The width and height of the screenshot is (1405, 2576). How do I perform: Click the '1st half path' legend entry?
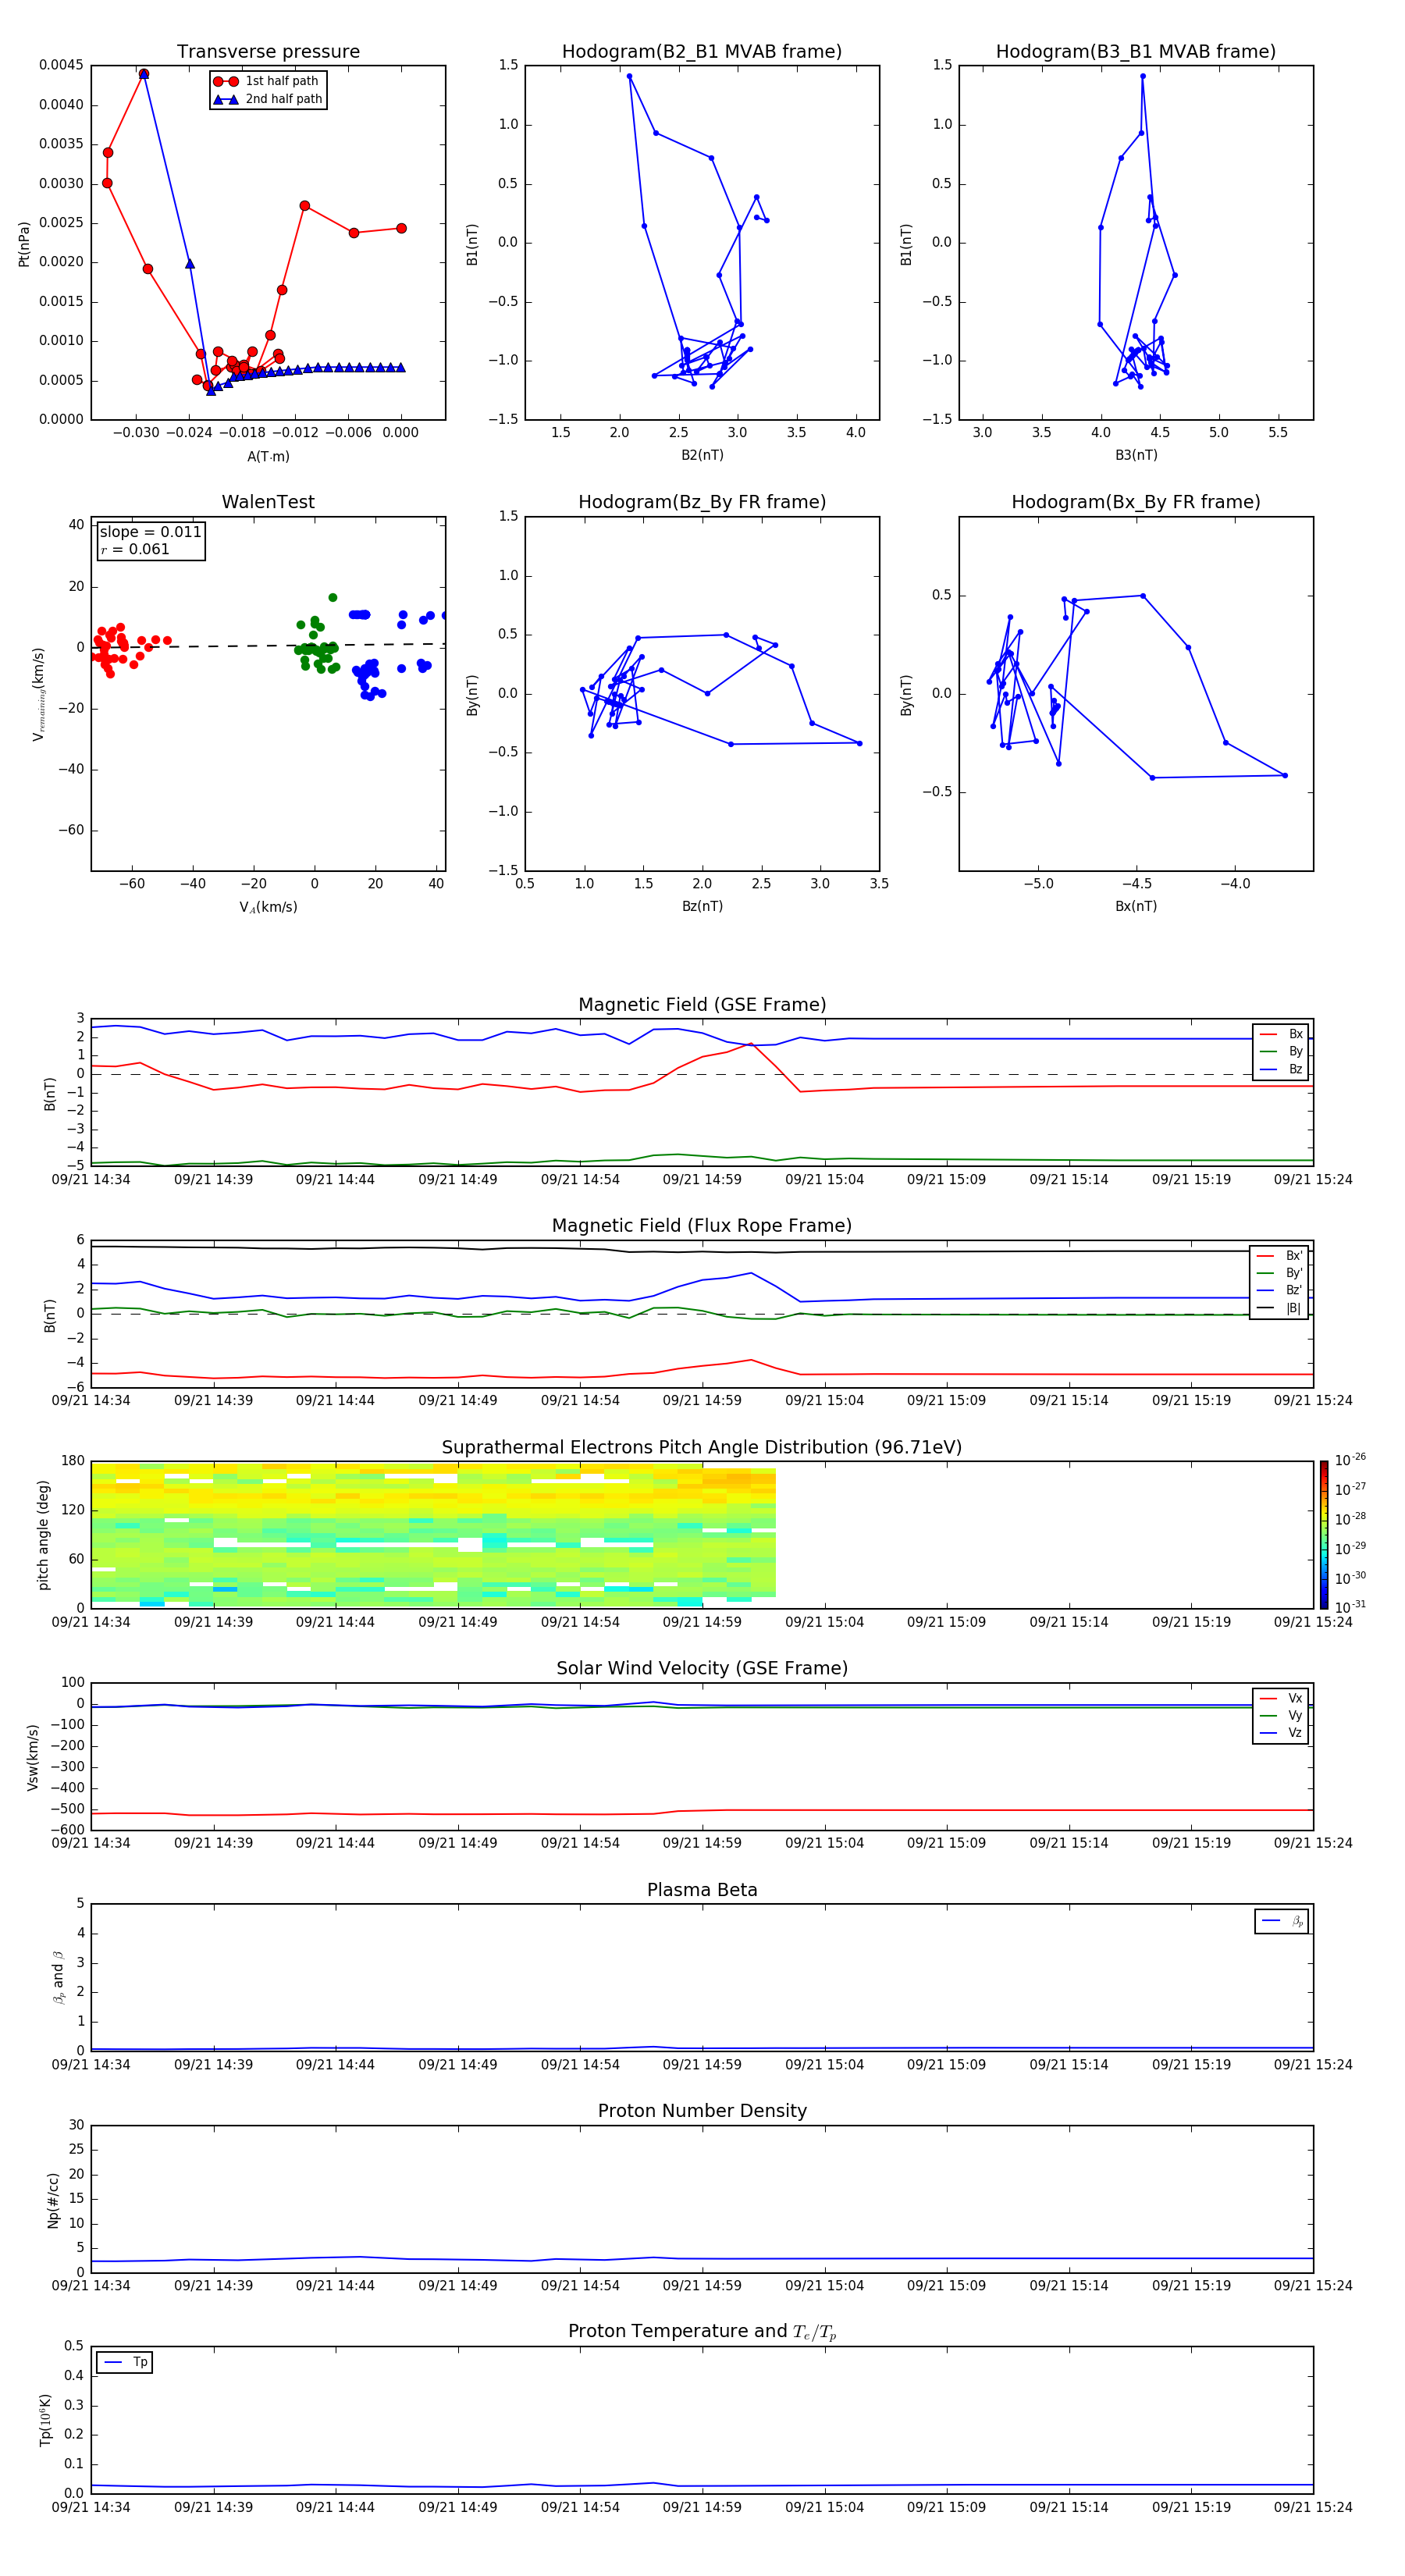coord(266,81)
